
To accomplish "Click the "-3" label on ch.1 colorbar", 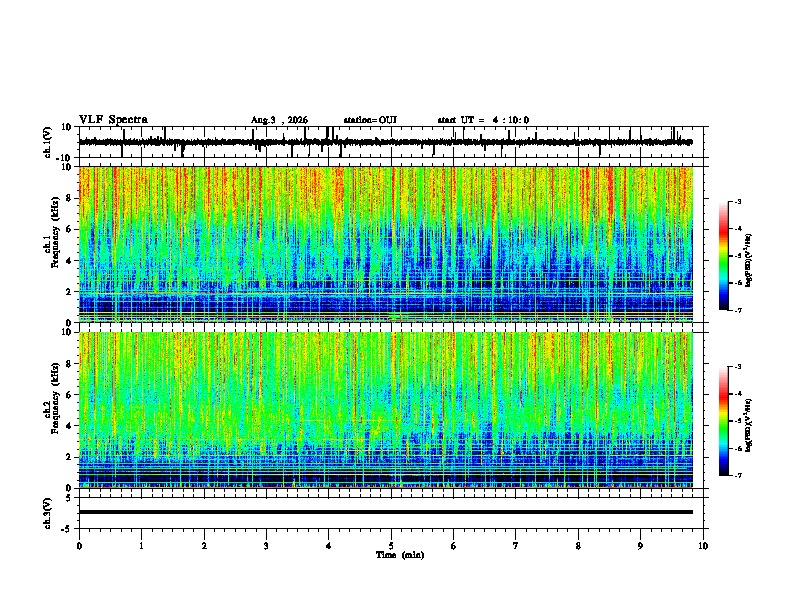I will (x=738, y=201).
